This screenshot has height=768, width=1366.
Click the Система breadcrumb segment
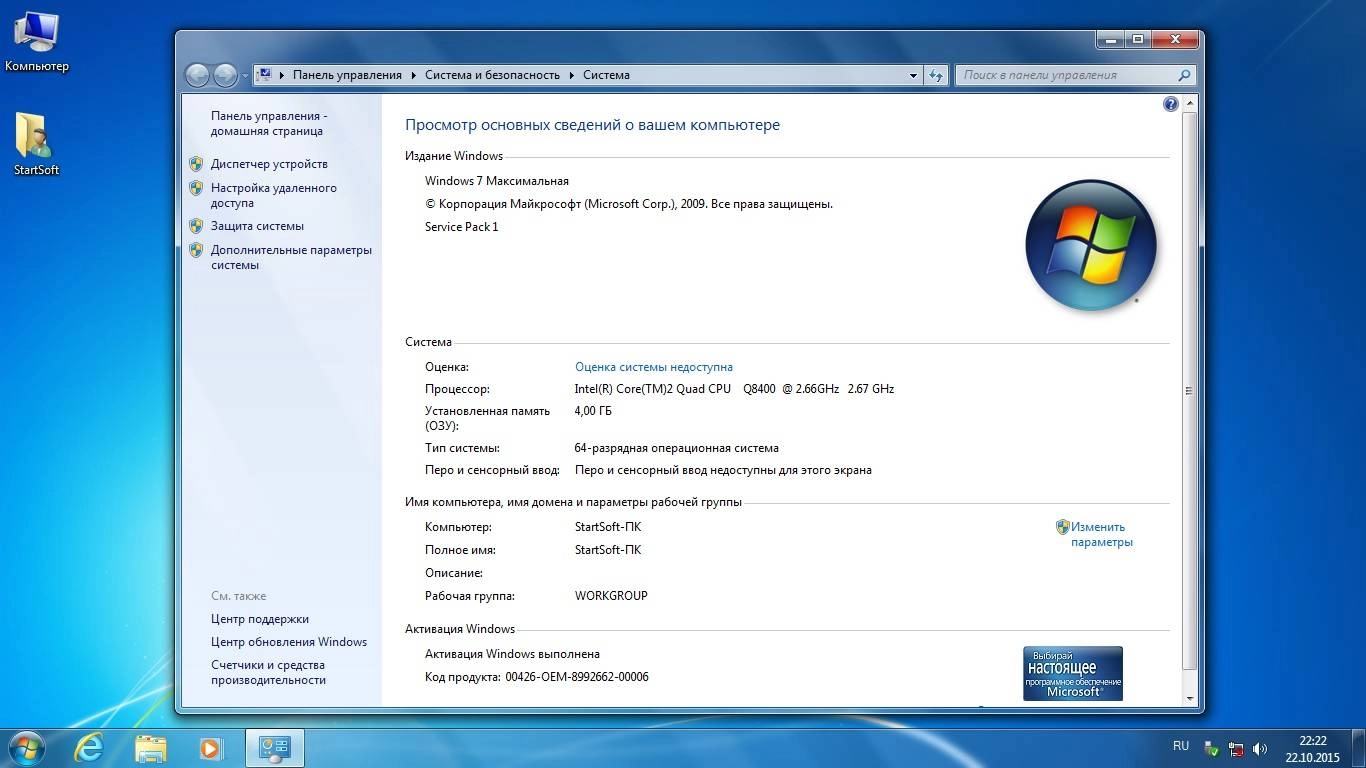click(606, 75)
